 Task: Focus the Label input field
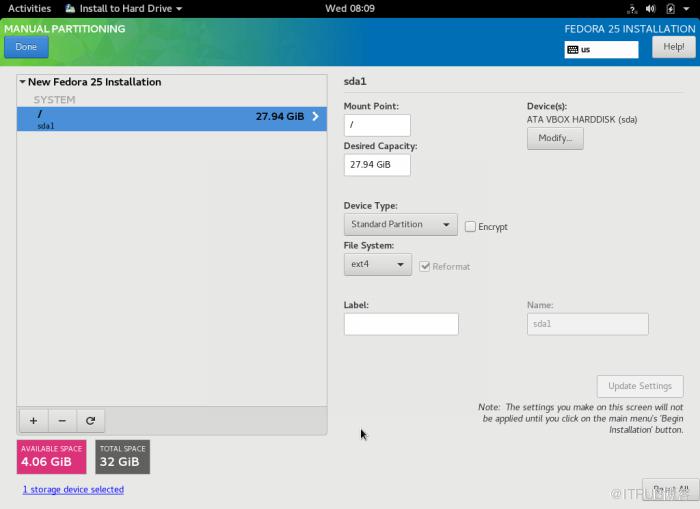click(x=401, y=324)
